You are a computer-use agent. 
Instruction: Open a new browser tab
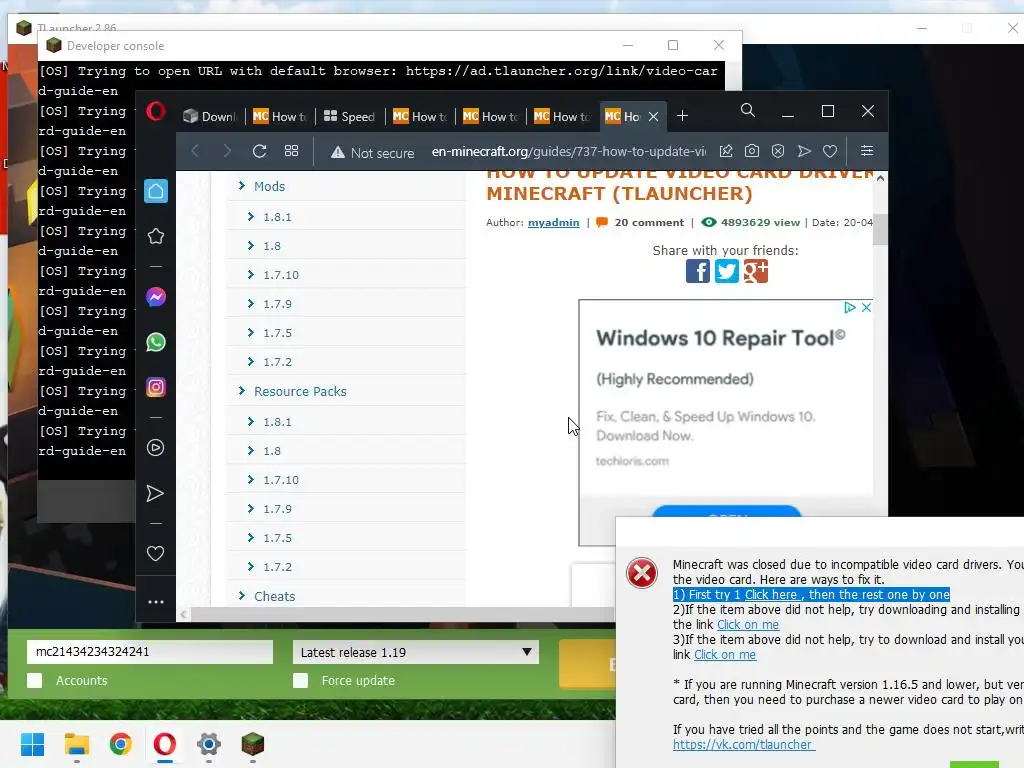[x=682, y=116]
